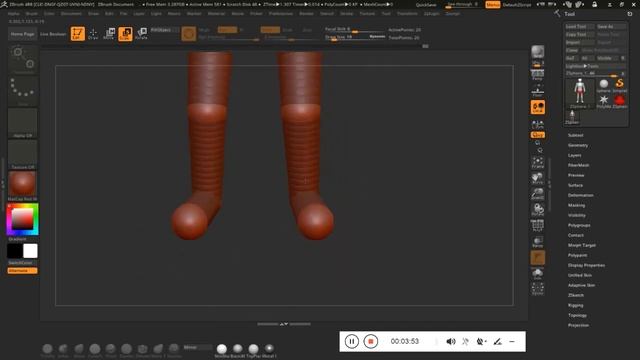
Task: Click the Import button
Action: pos(579,42)
